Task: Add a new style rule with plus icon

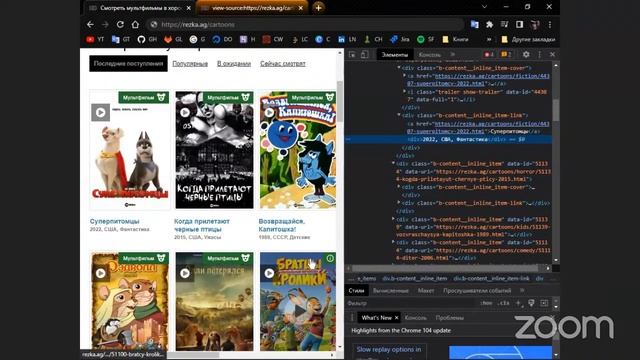Action: [518, 303]
